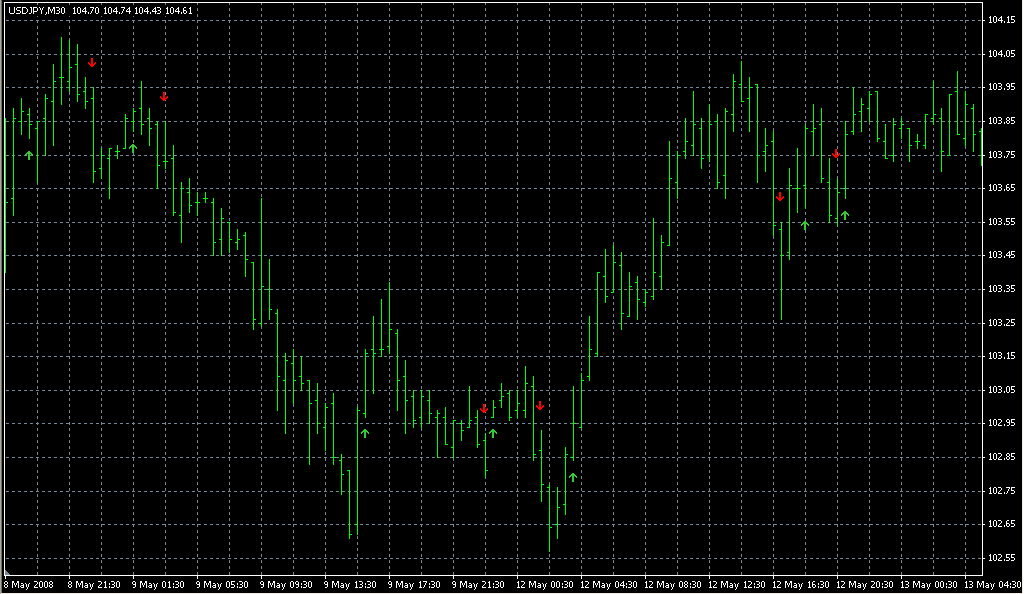Click the 102.95 price axis label
The image size is (1024, 594).
(1001, 423)
